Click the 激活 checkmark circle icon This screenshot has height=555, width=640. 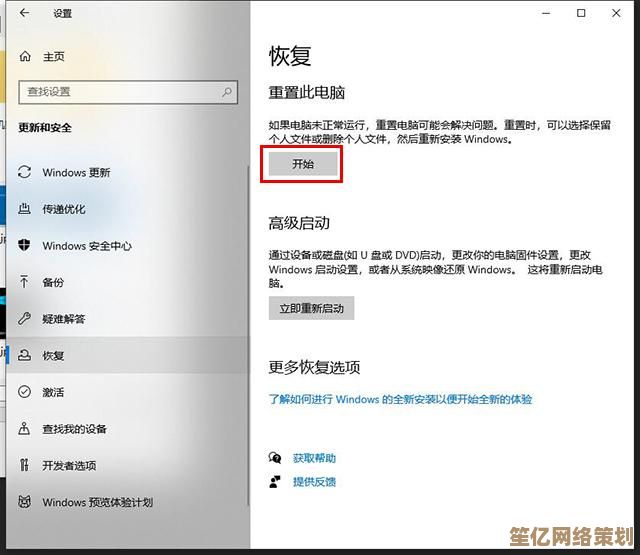pos(25,392)
